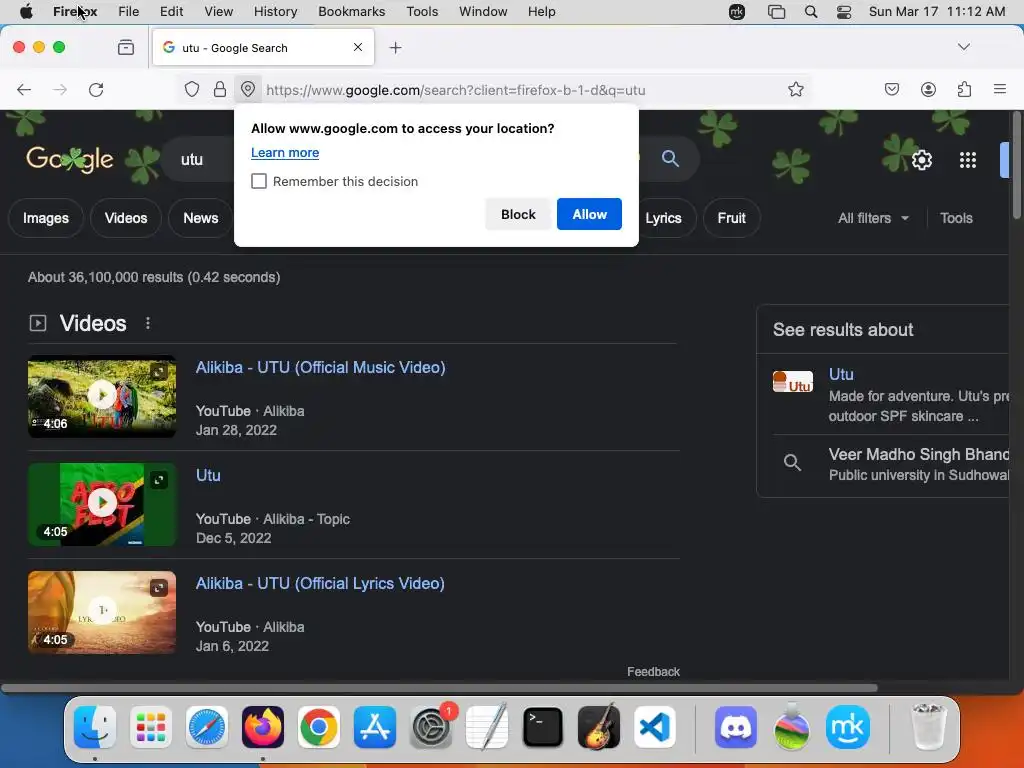Play the 4:06 Official Music Video thumbnail
1024x768 pixels.
[x=102, y=396]
